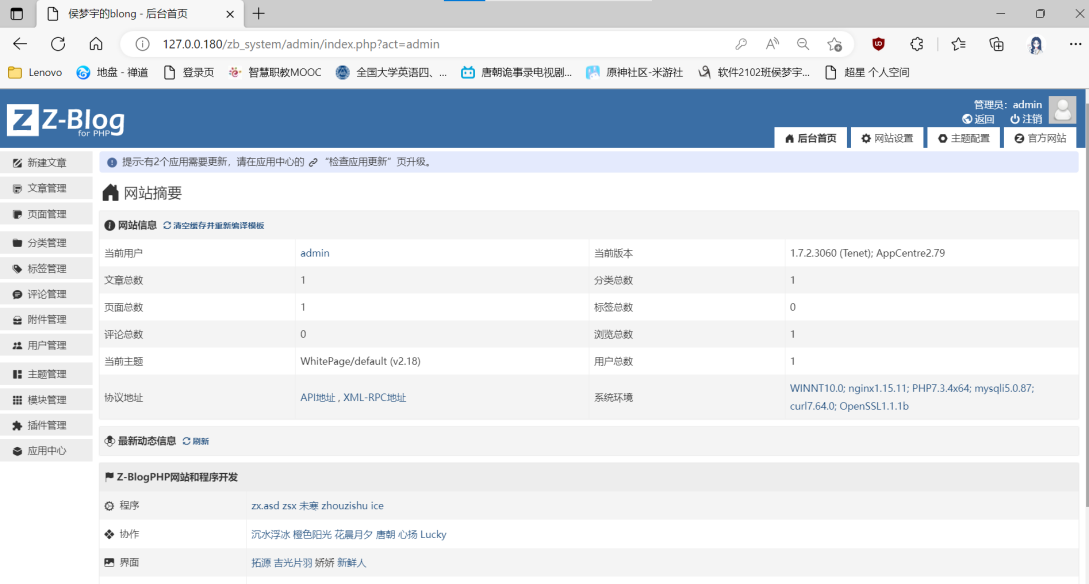1089x584 pixels.
Task: Open 文章管理 in the sidebar
Action: click(x=46, y=188)
